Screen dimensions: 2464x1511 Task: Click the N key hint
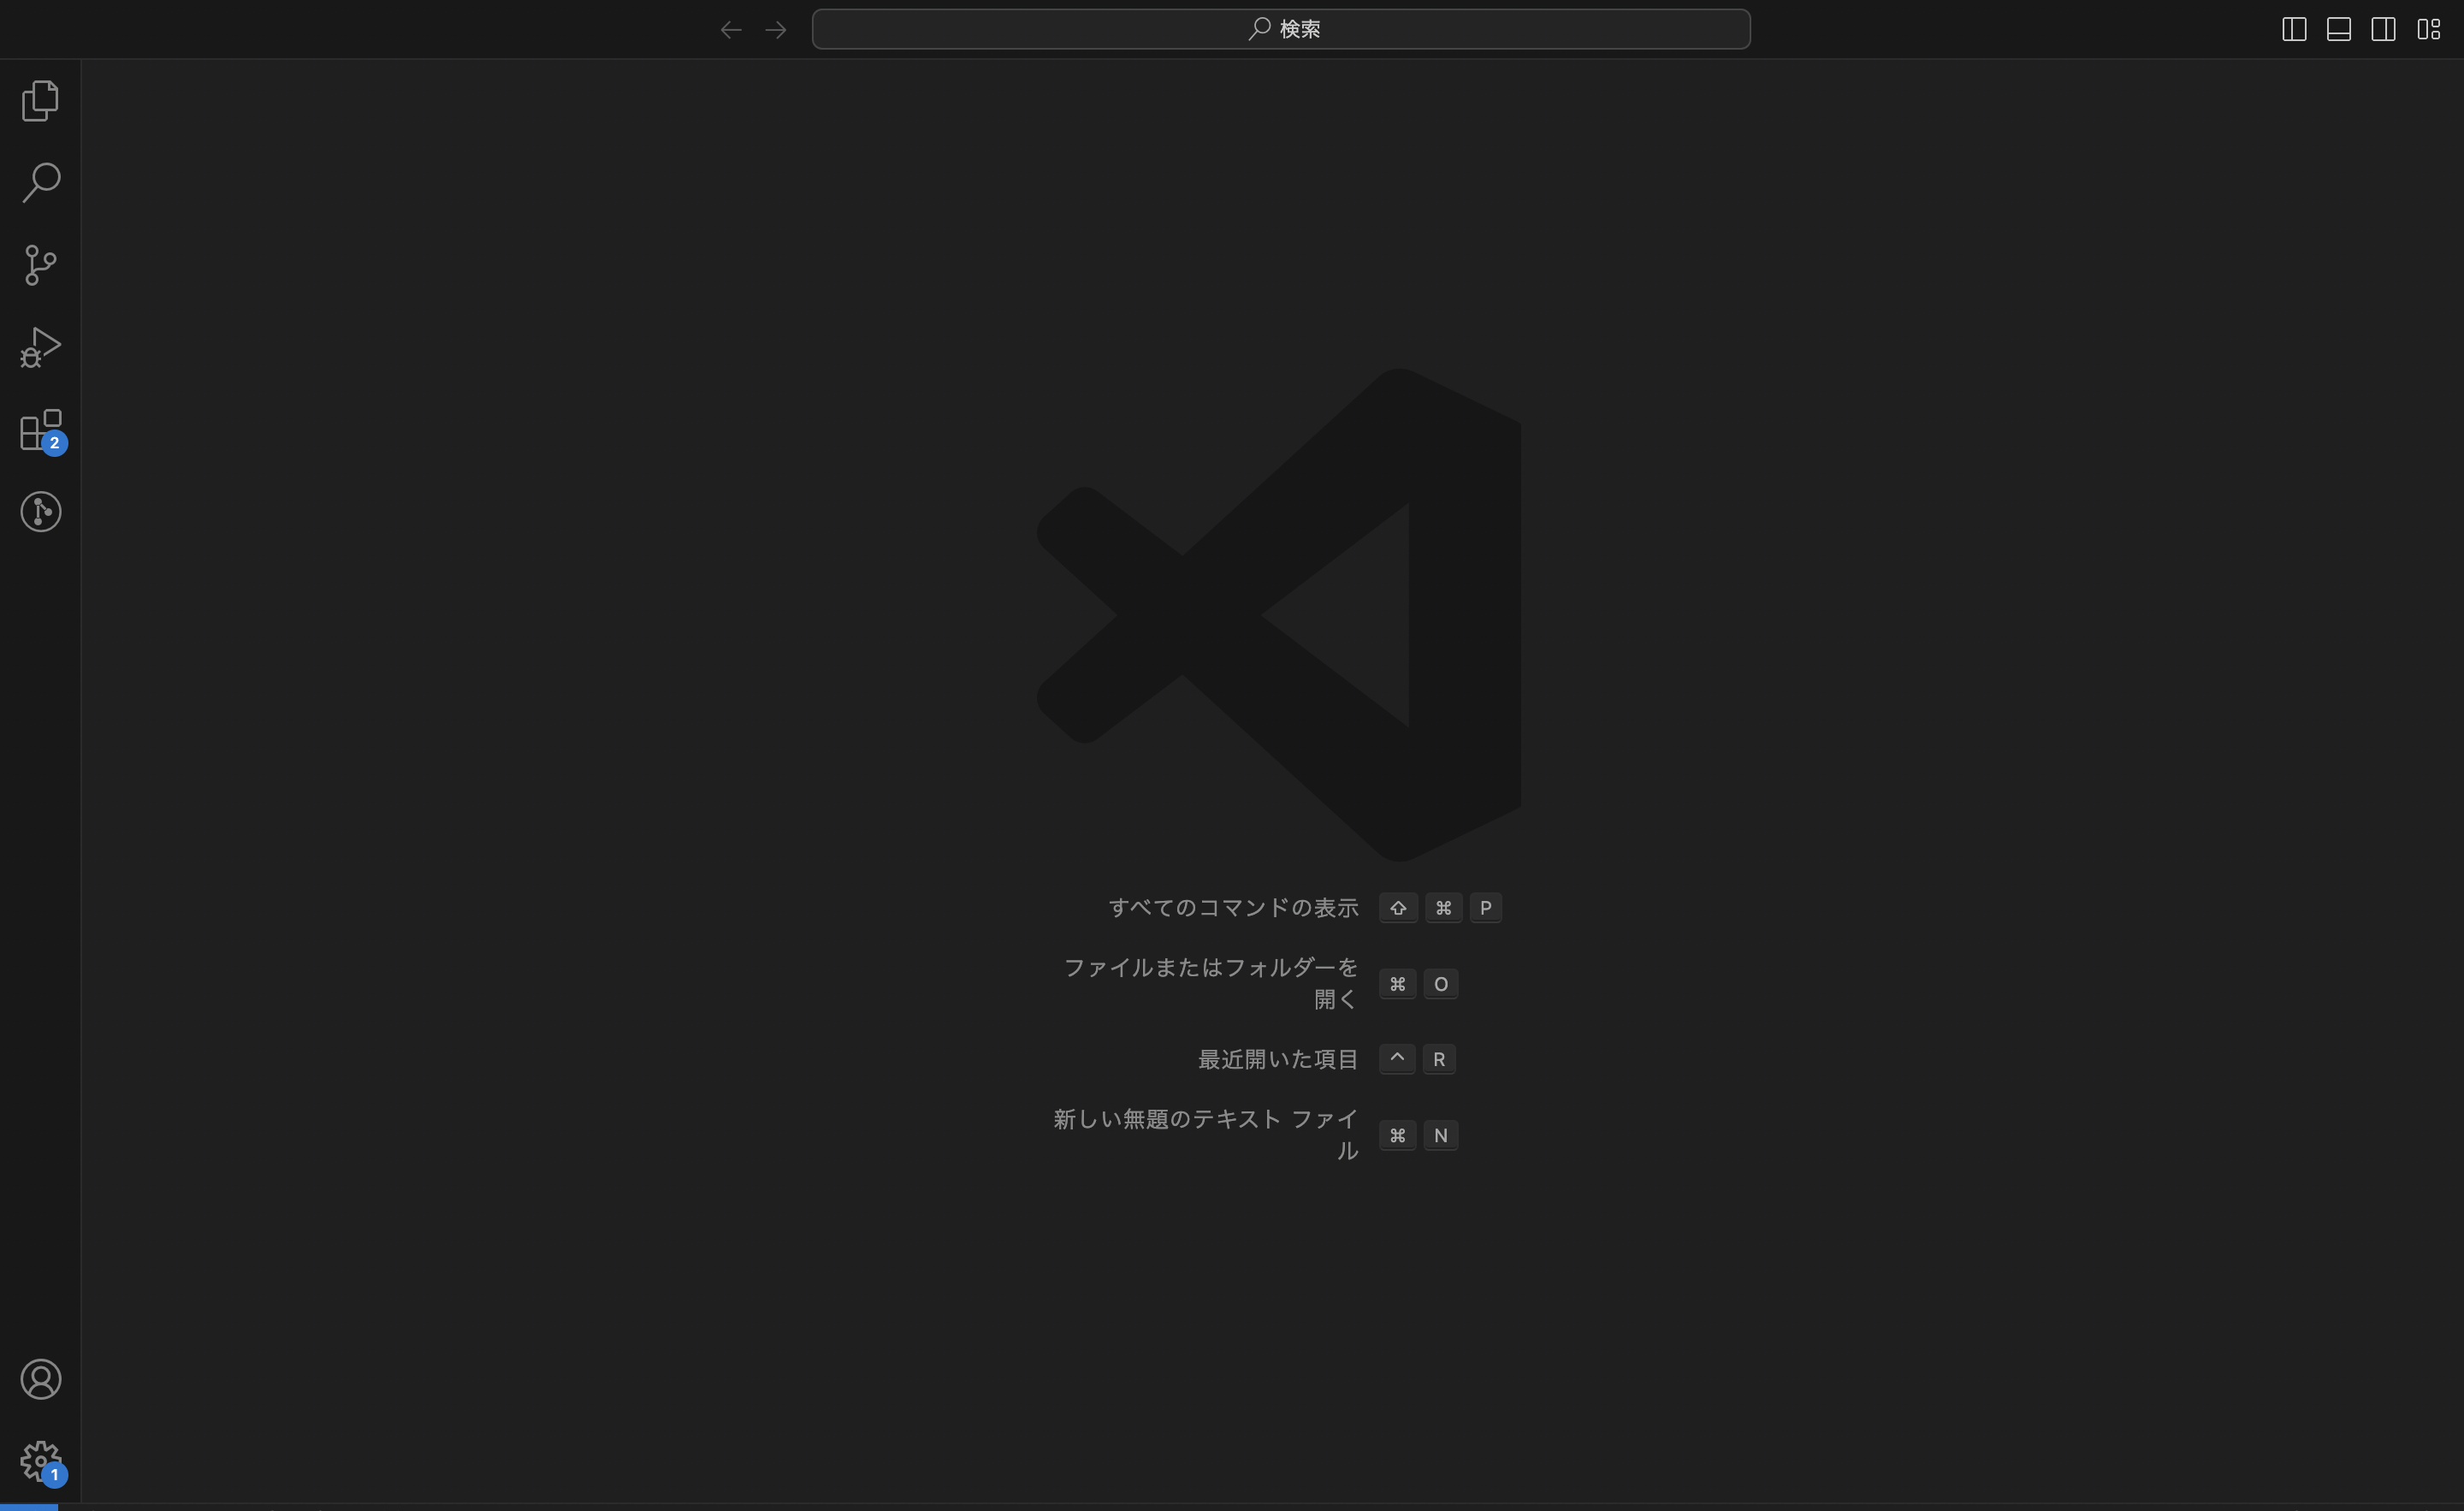pyautogui.click(x=1441, y=1135)
